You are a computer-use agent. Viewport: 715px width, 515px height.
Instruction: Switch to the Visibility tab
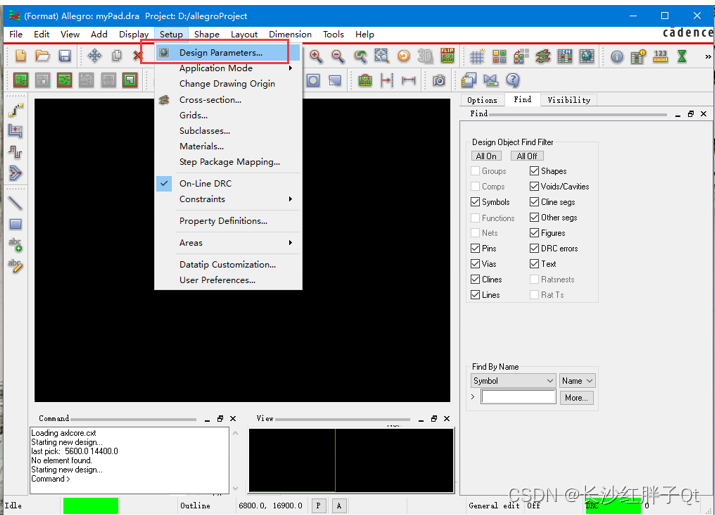point(569,100)
